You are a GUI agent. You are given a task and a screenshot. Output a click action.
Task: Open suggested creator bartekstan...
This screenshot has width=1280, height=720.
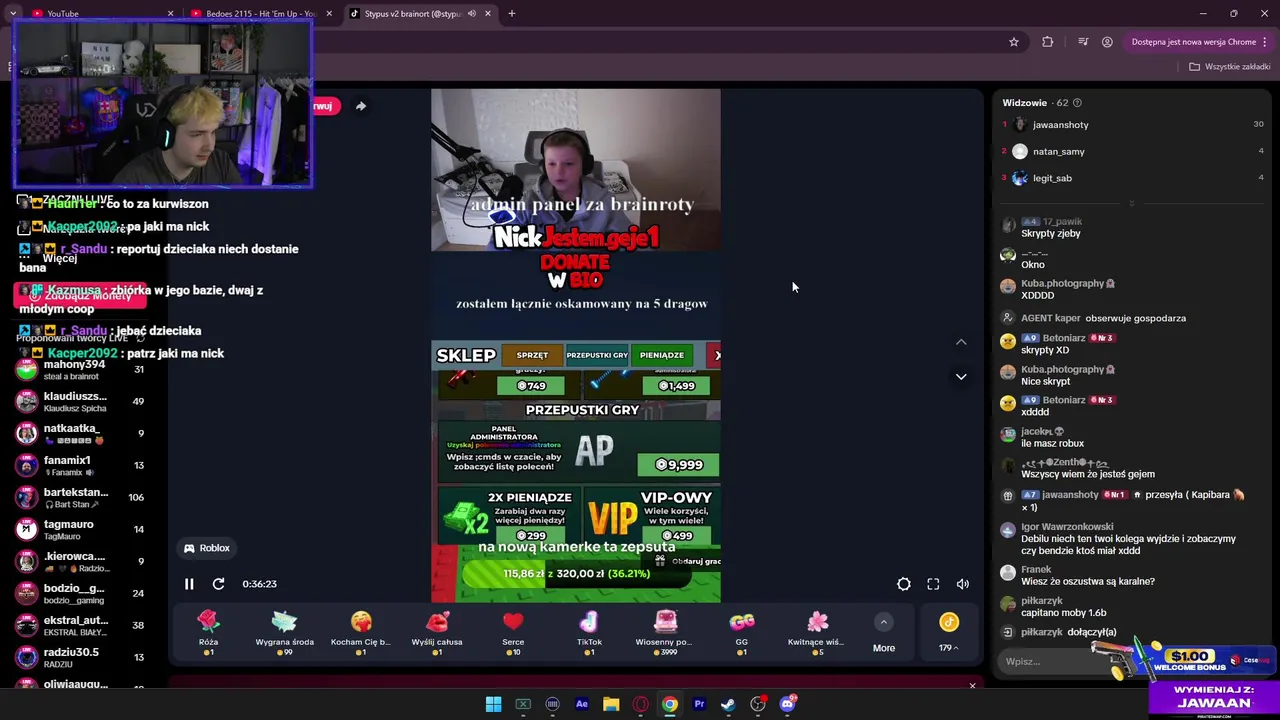(x=82, y=498)
